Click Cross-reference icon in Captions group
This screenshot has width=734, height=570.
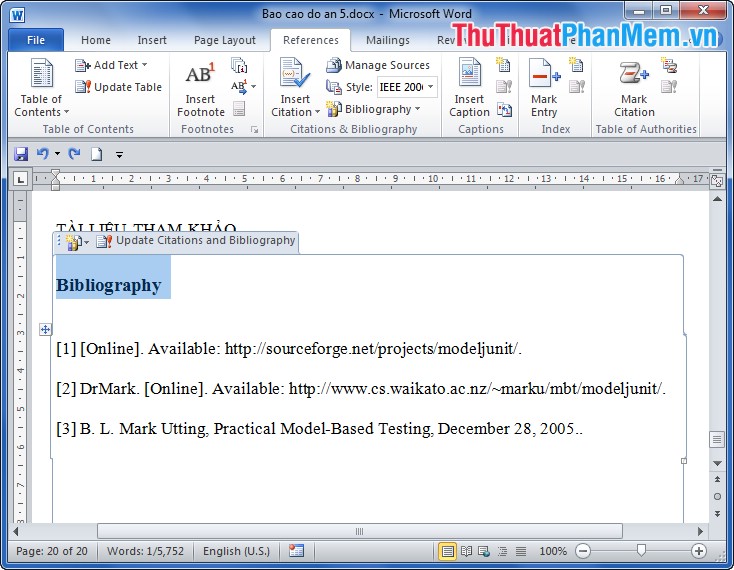tap(504, 110)
